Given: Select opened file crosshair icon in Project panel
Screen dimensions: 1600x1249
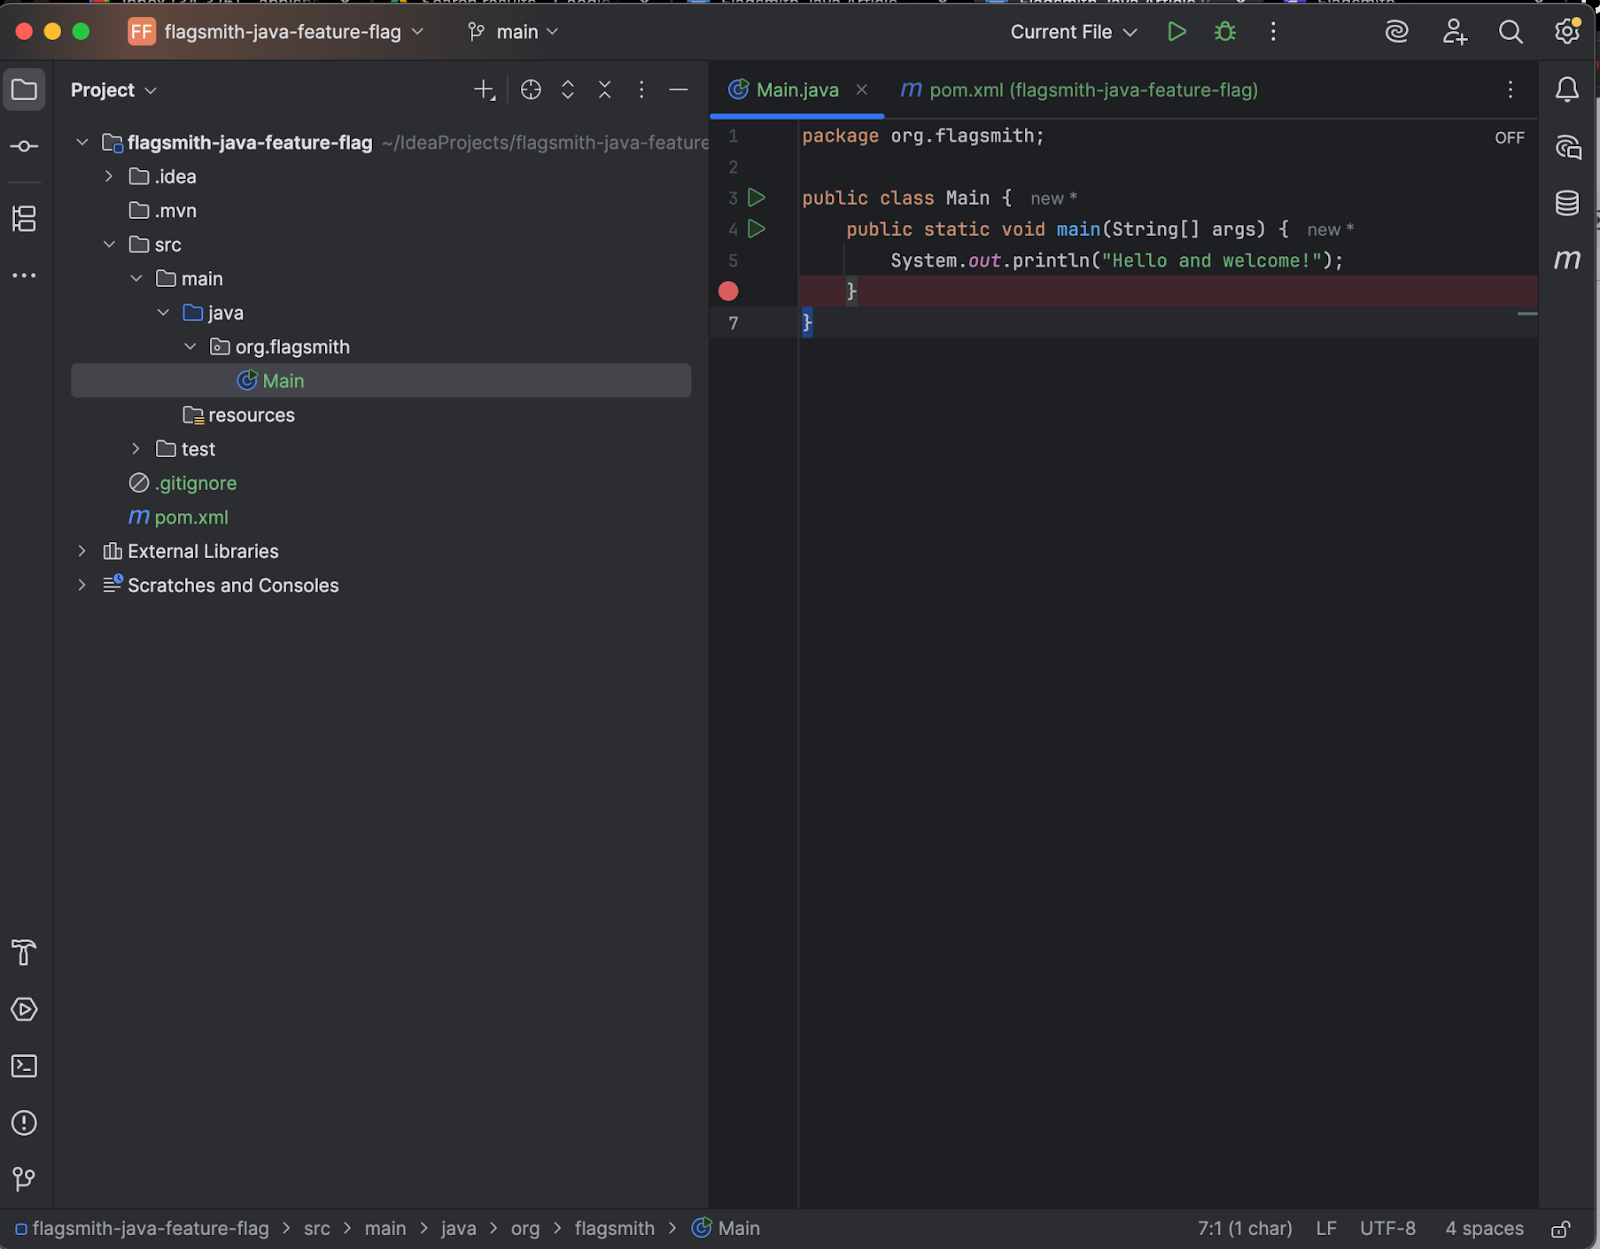Looking at the screenshot, I should click(531, 90).
